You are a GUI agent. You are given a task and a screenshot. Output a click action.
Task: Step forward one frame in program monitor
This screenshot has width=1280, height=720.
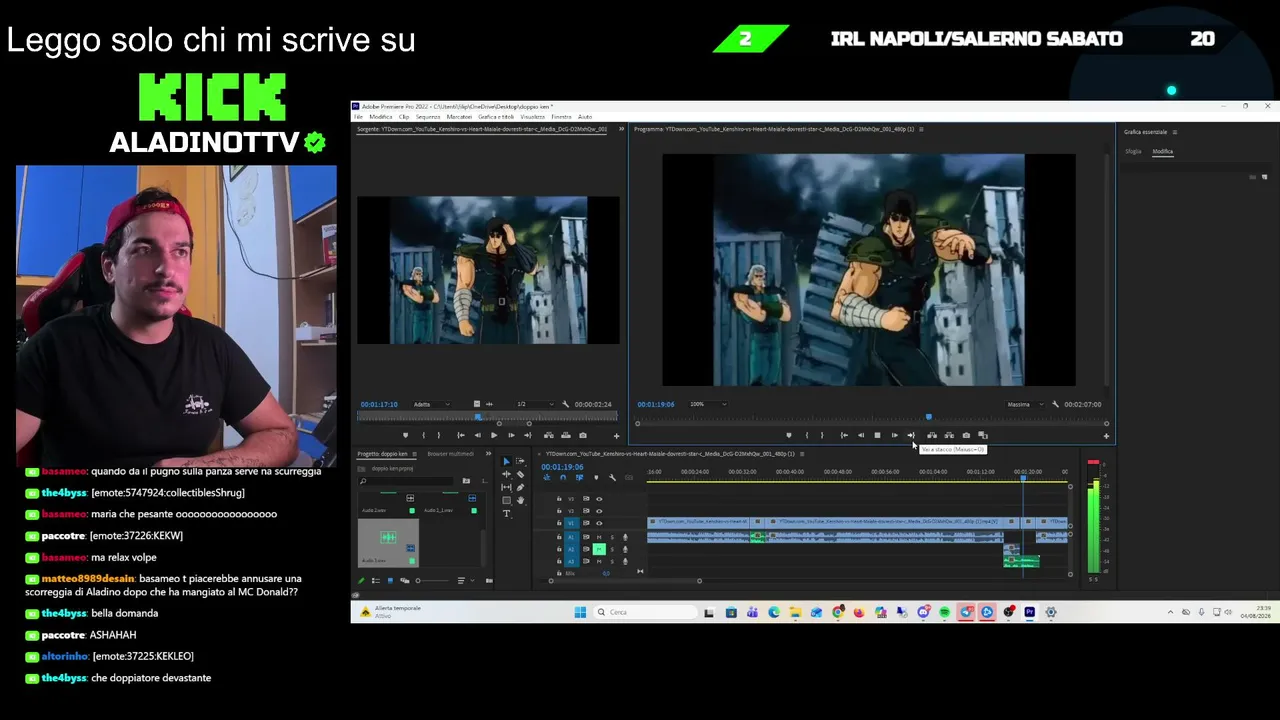tap(894, 435)
